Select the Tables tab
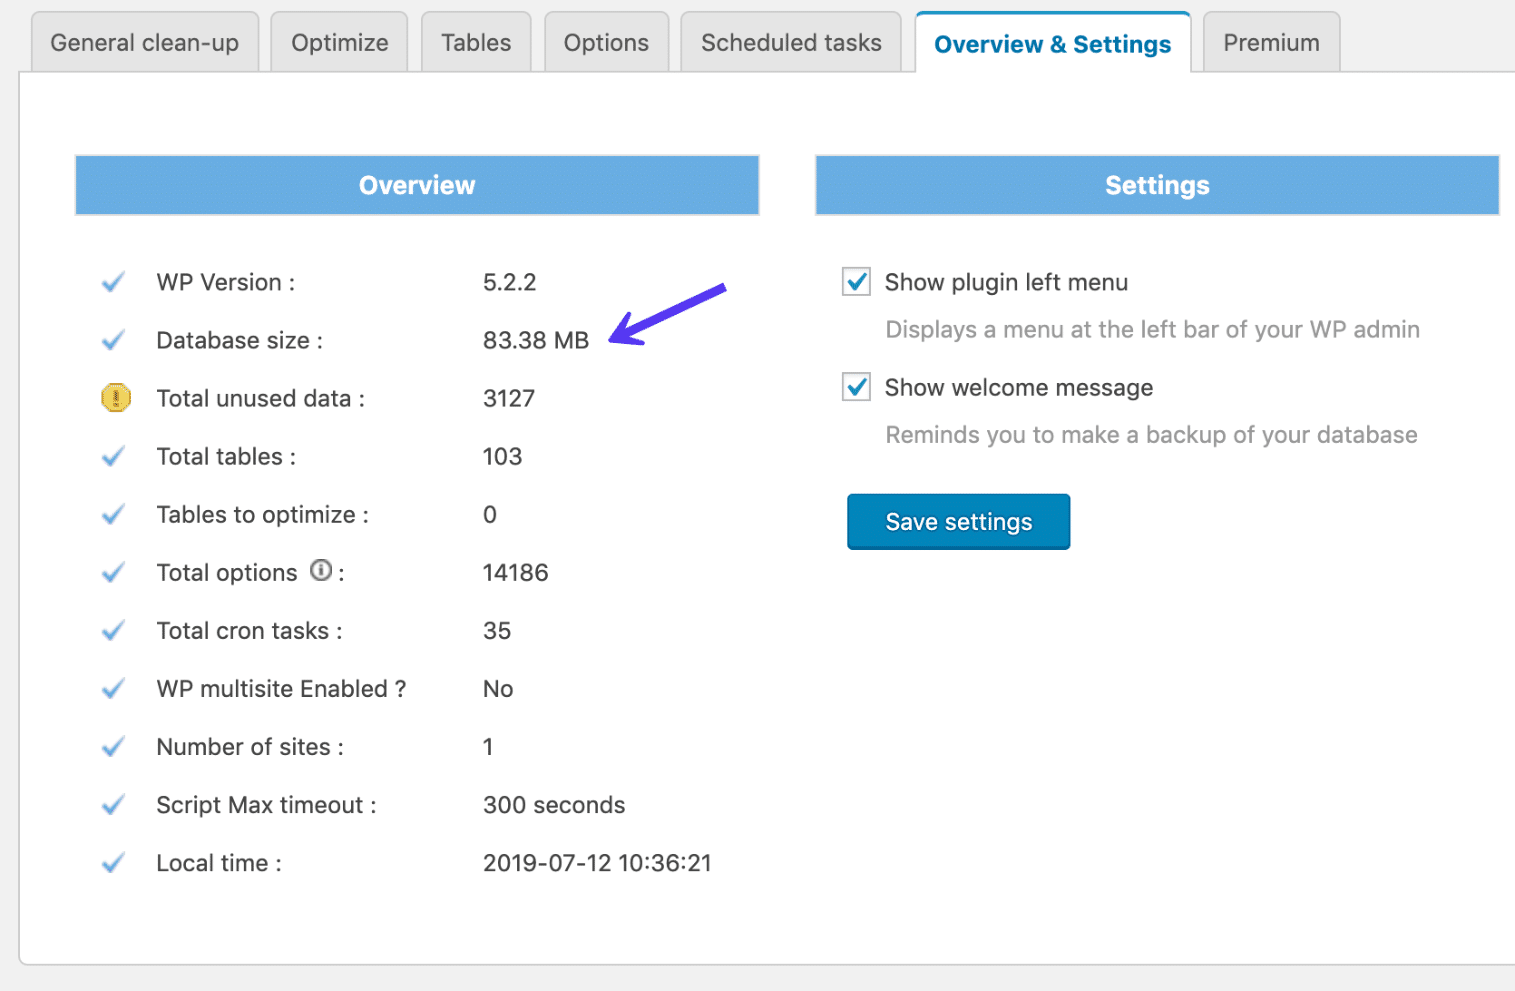The width and height of the screenshot is (1515, 991). [475, 42]
